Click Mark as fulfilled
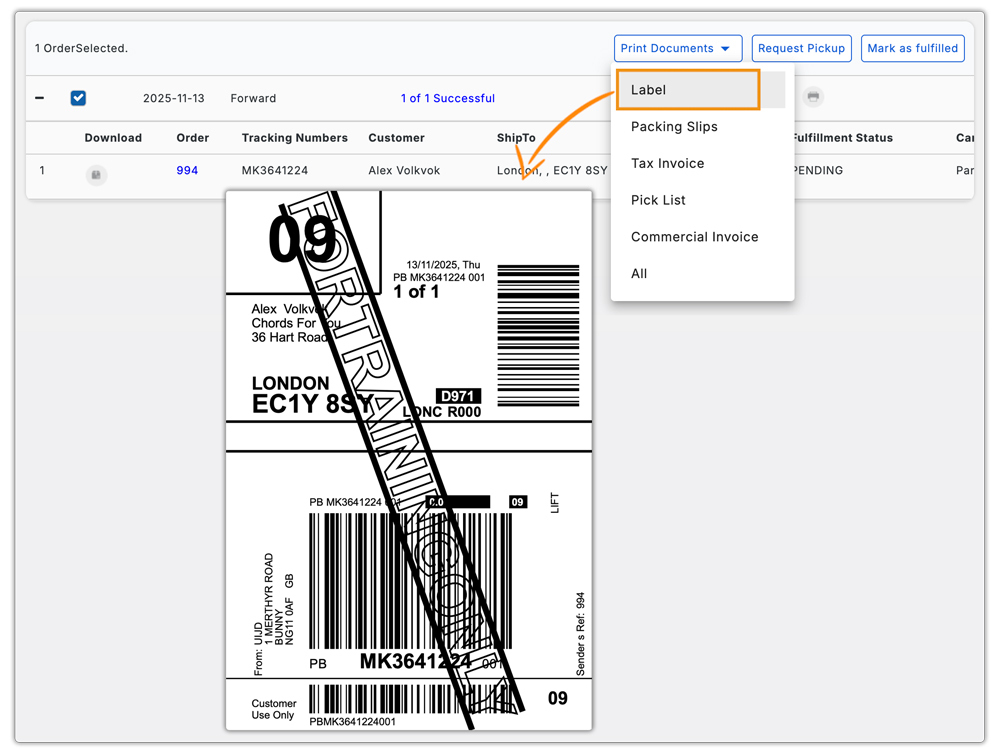This screenshot has height=756, width=1000. coord(912,48)
